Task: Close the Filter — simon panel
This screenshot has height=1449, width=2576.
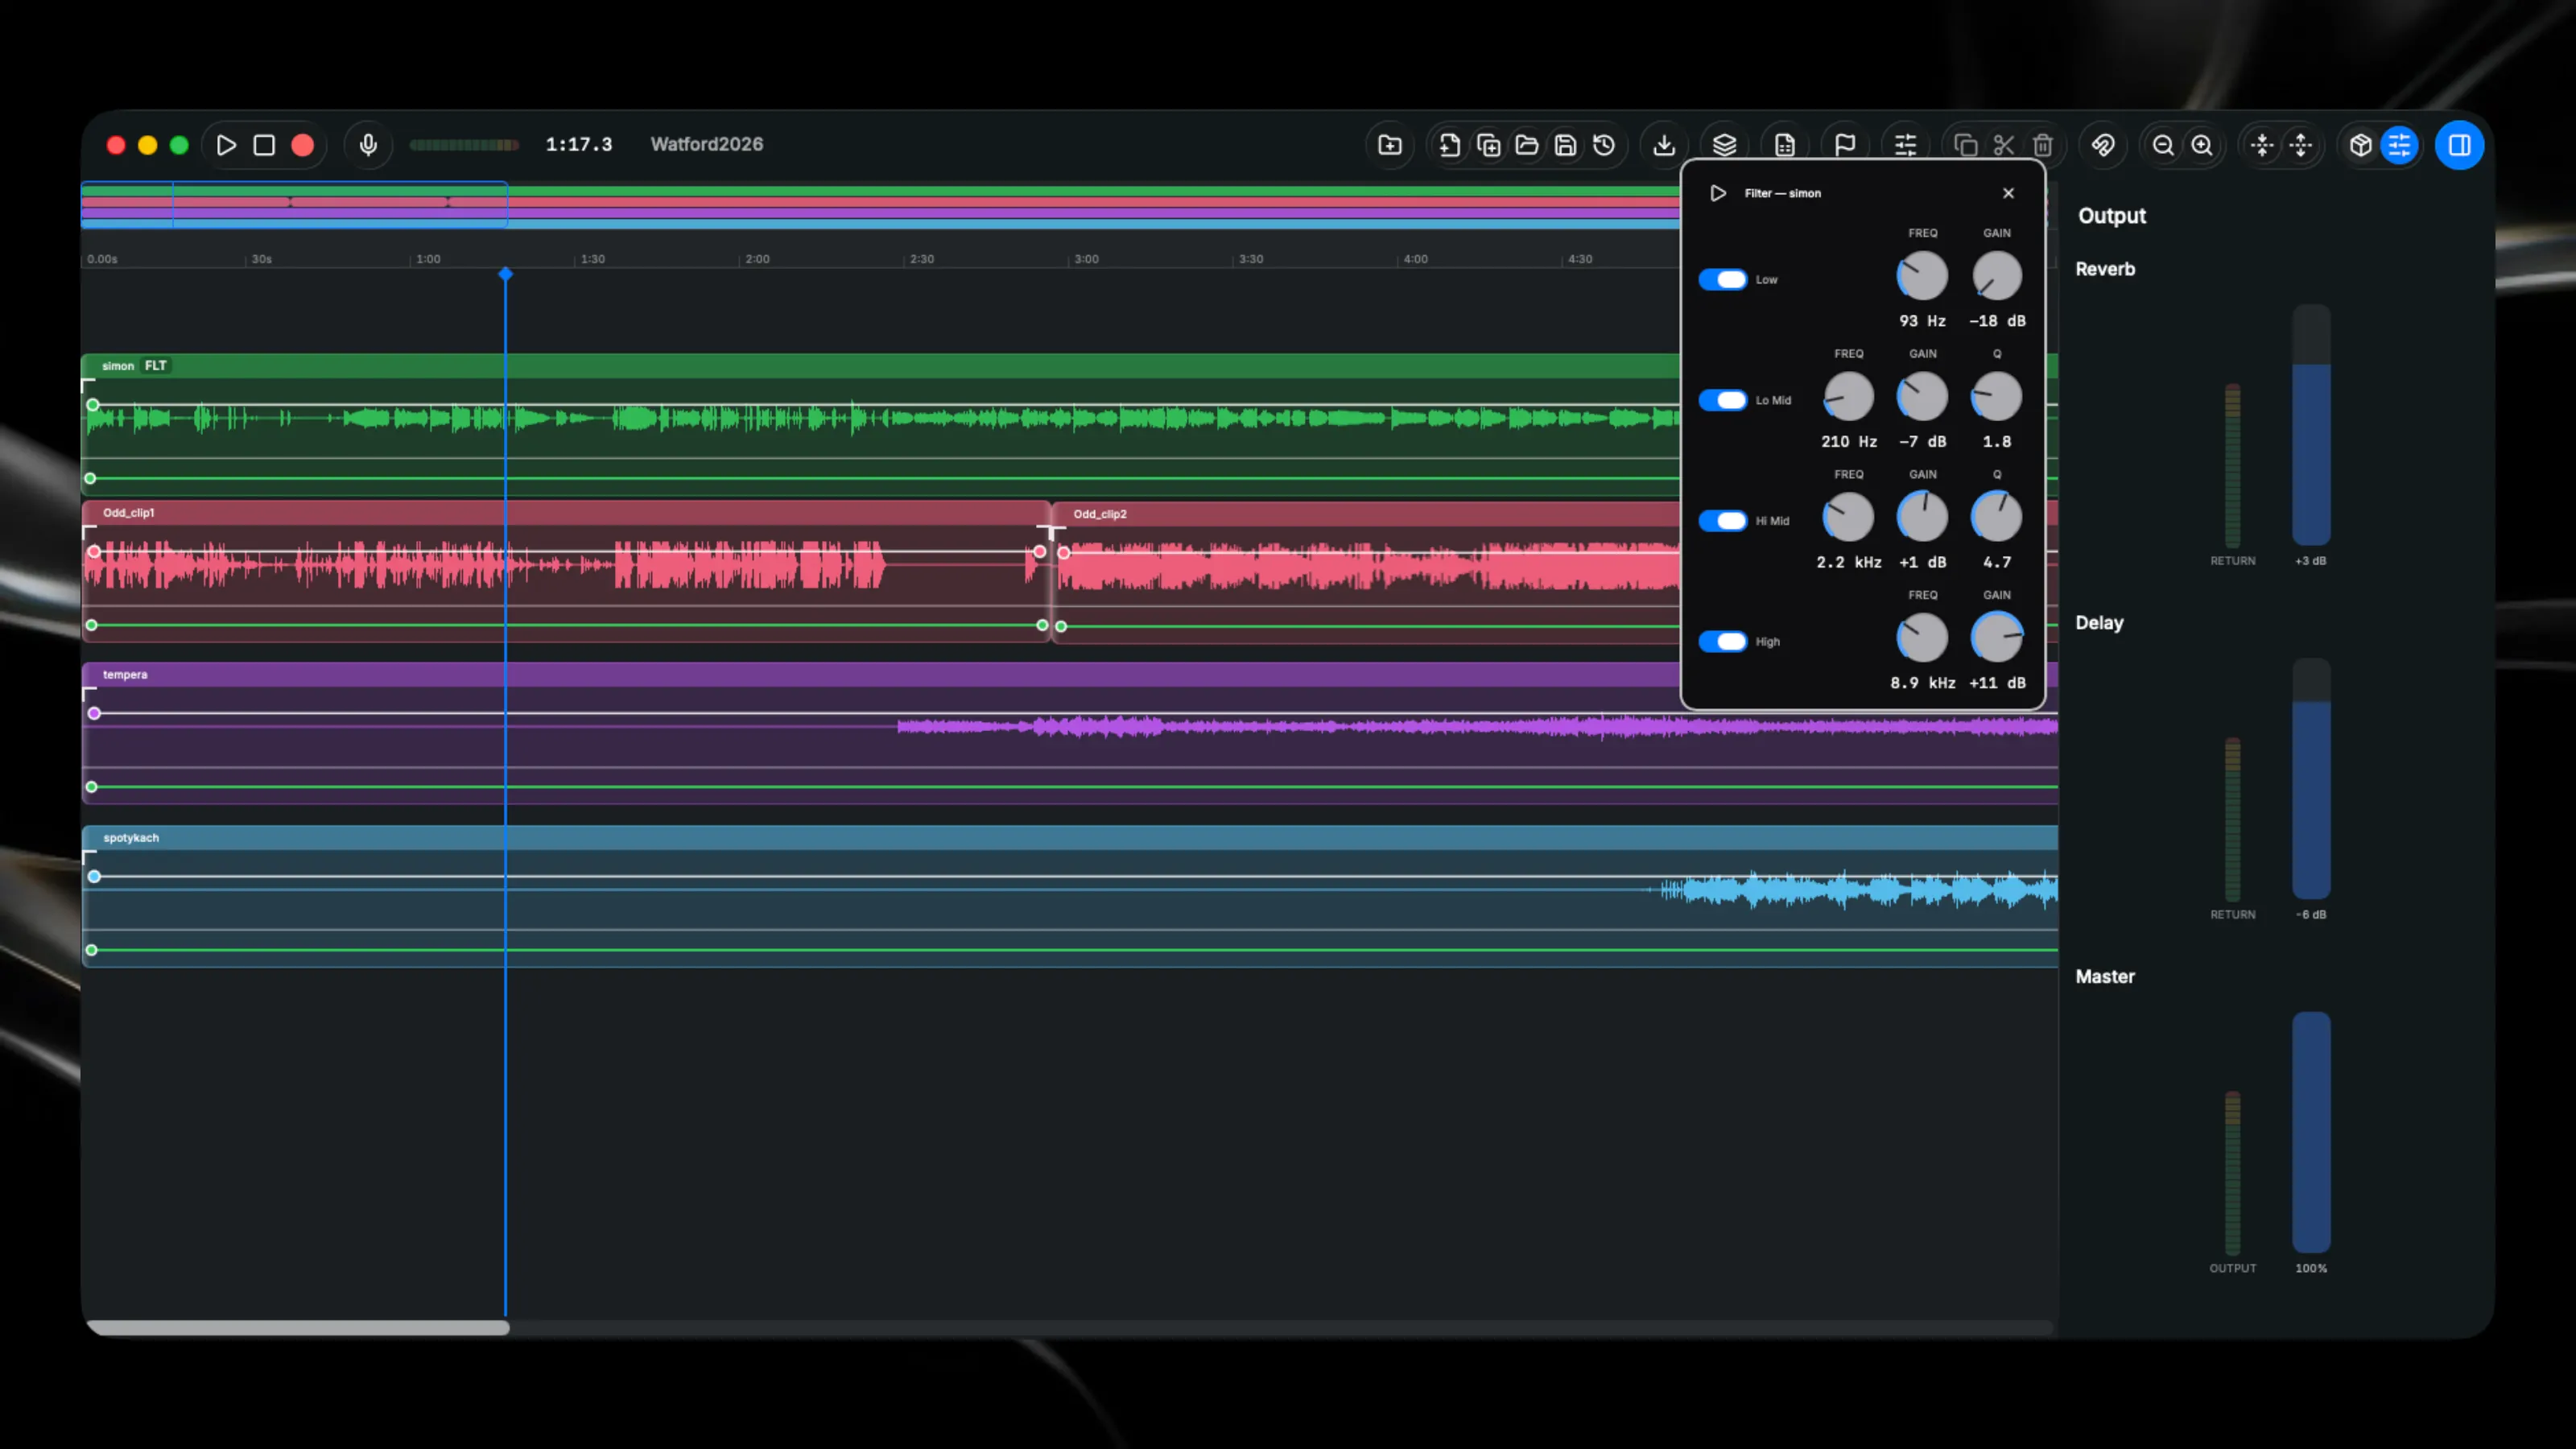Action: click(2009, 193)
